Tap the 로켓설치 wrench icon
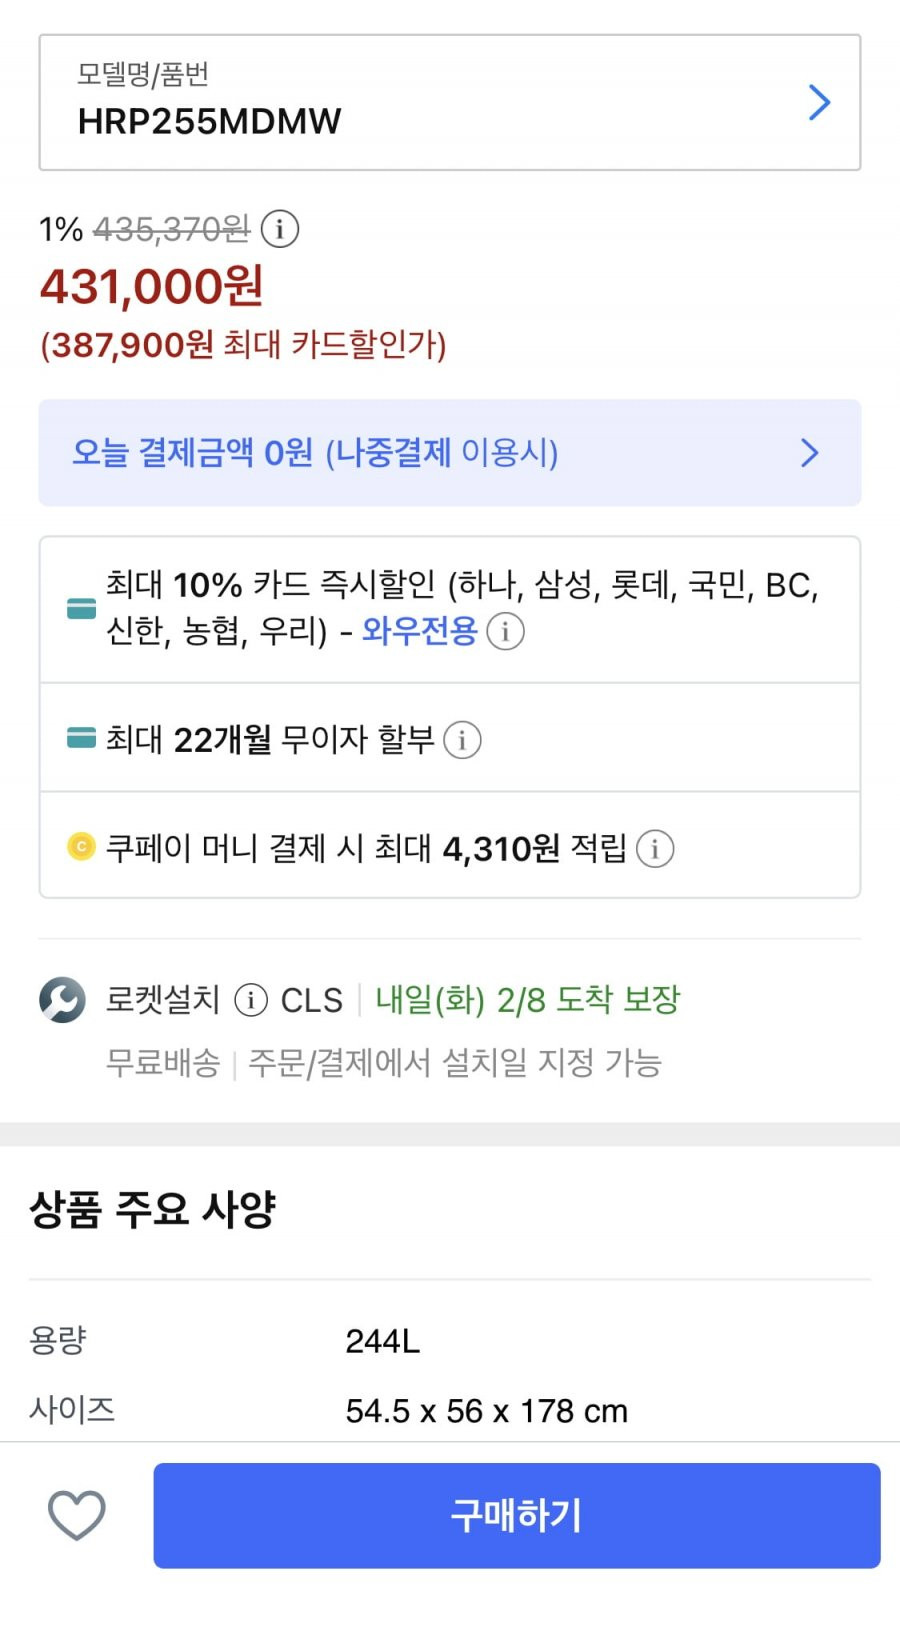 click(62, 1000)
